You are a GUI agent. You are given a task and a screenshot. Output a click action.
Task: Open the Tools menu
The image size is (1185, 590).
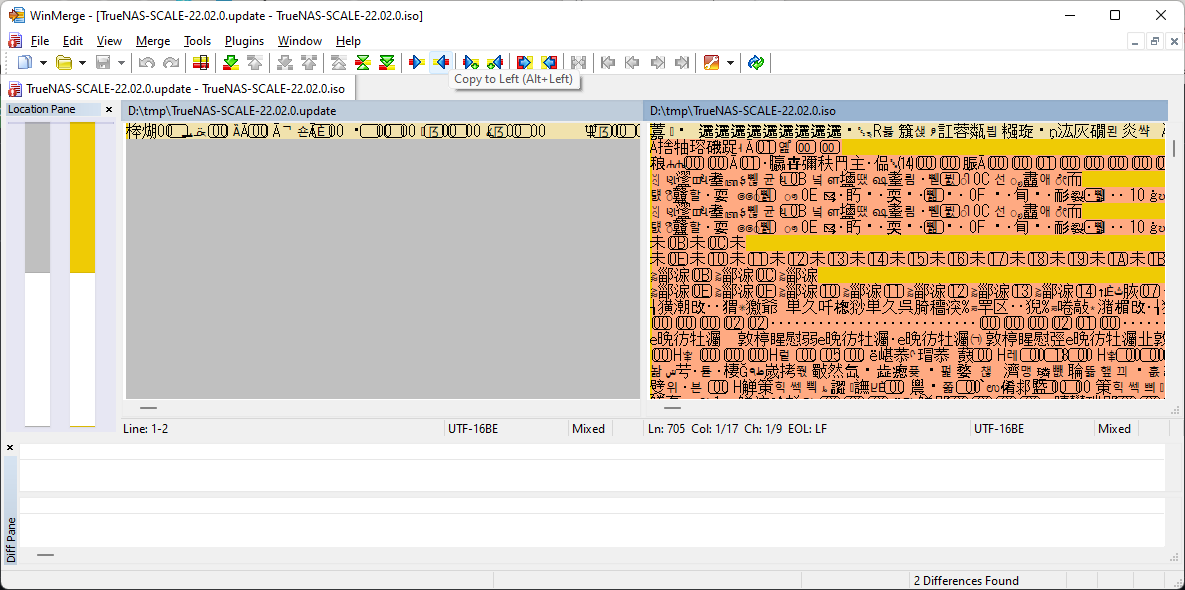[198, 41]
